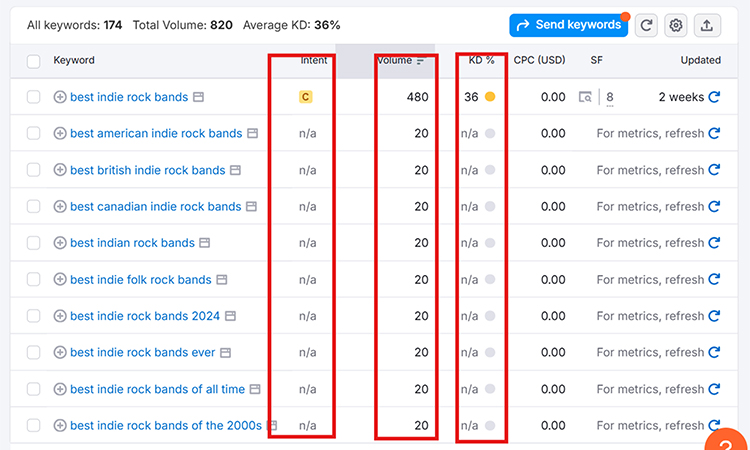View SERP icon beside best indie rock bands ever

click(225, 352)
